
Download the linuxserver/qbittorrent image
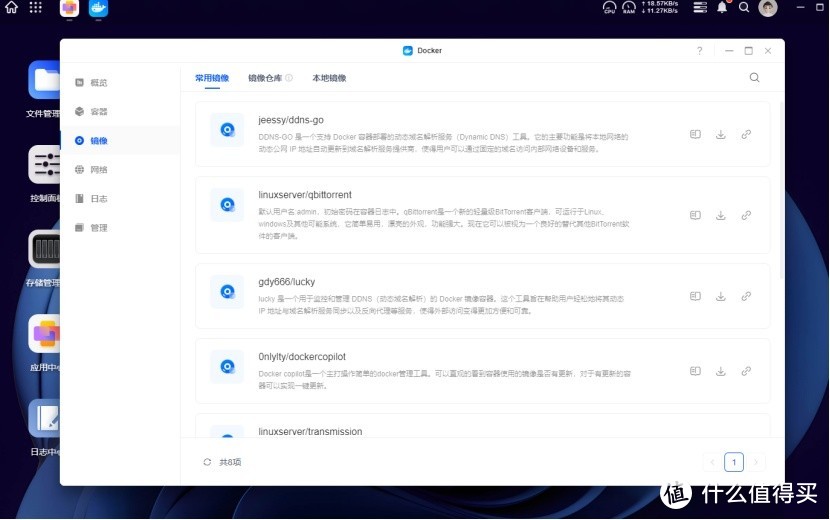pos(720,216)
